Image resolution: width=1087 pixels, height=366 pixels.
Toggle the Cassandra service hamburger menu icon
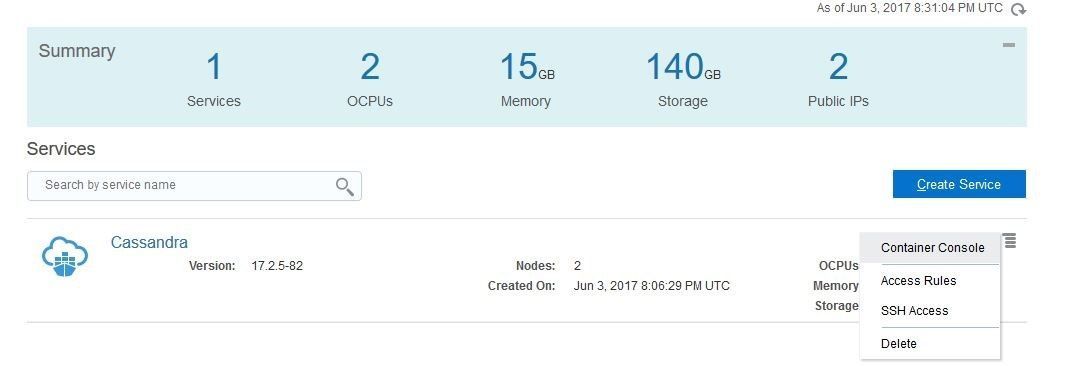(1010, 241)
